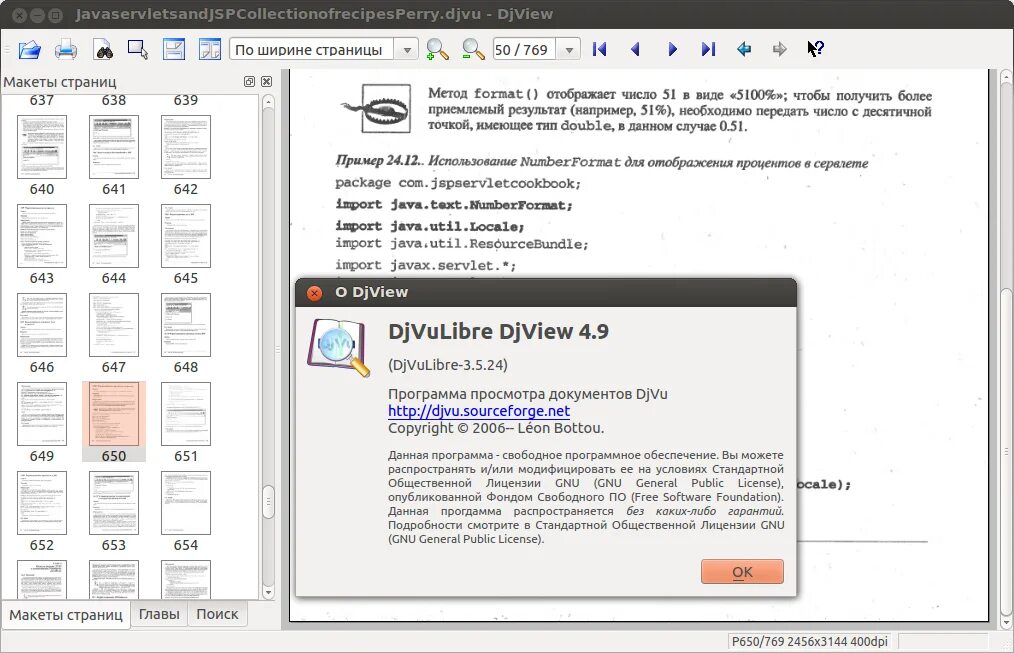Image resolution: width=1014 pixels, height=653 pixels.
Task: Open a document with the folder icon
Action: (x=29, y=49)
